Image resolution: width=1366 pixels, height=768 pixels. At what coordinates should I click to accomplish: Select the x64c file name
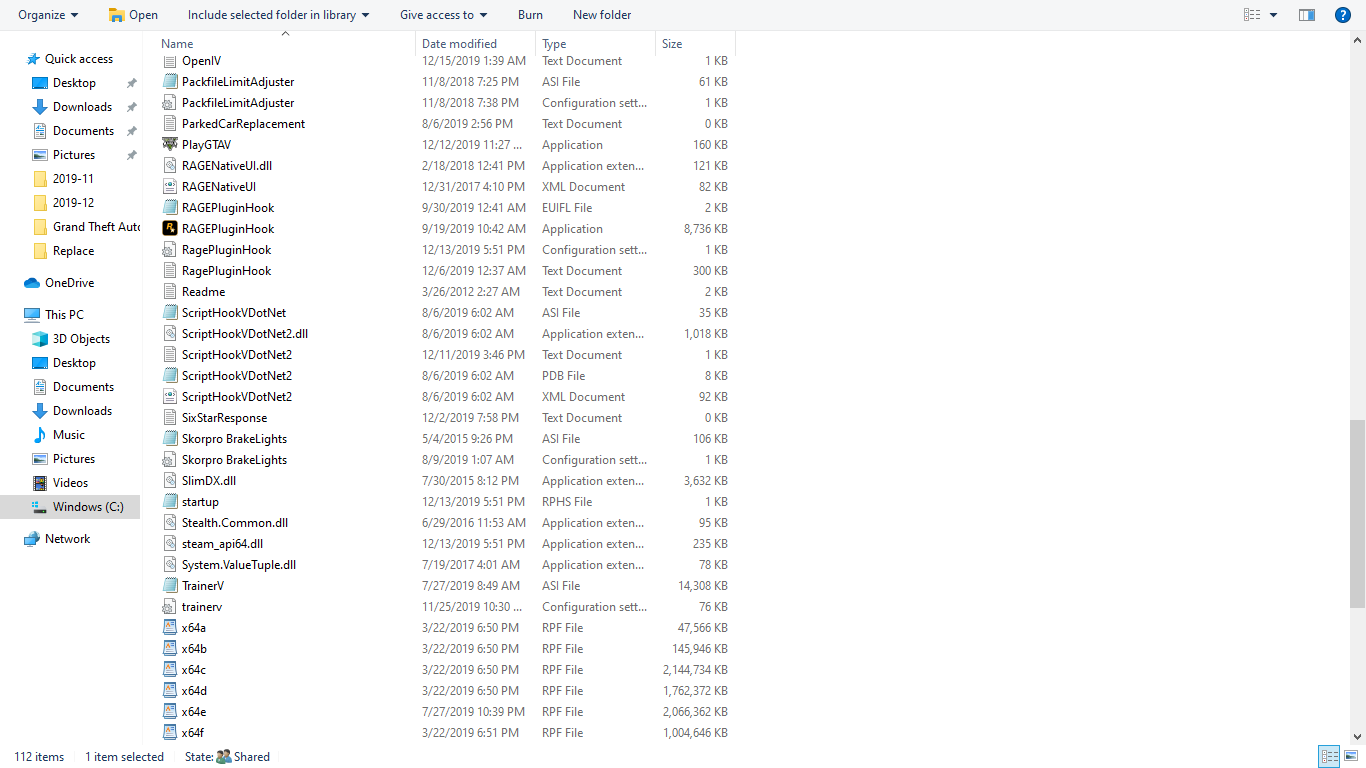point(194,670)
